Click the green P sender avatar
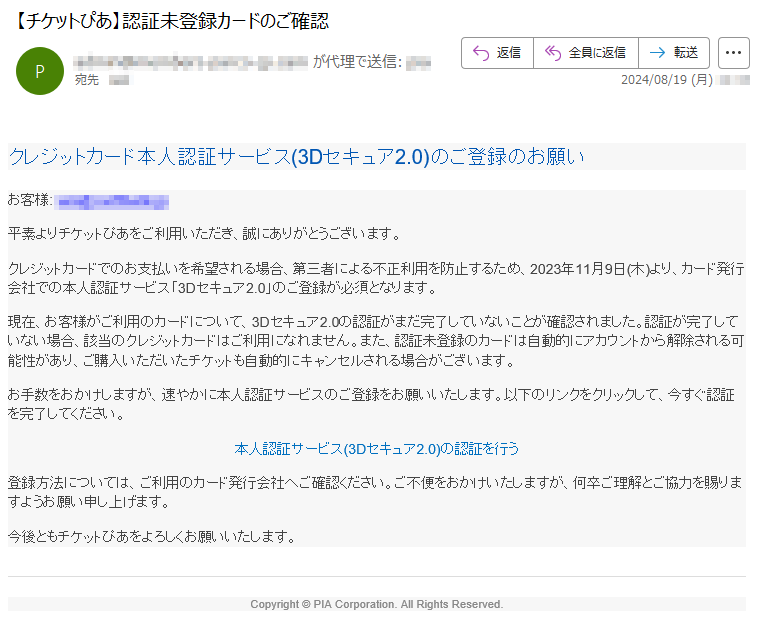The image size is (759, 619). pos(40,71)
